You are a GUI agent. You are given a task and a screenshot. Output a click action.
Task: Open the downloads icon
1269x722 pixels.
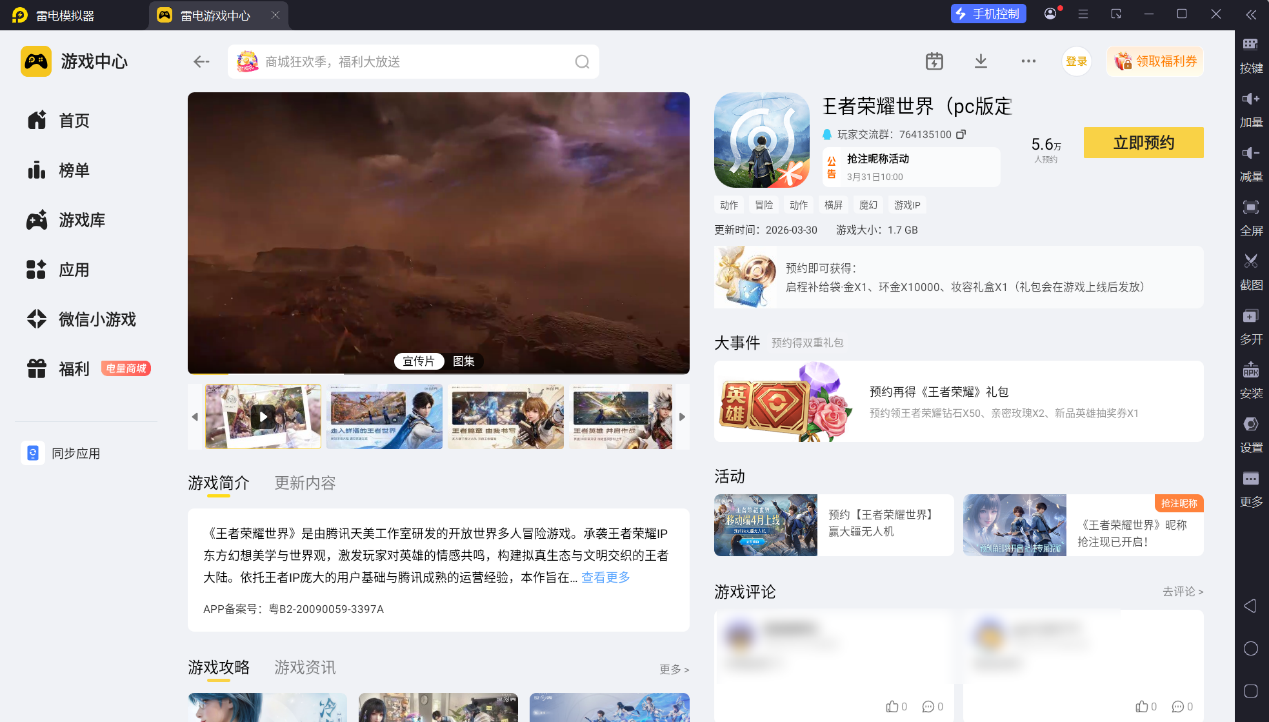coord(981,61)
